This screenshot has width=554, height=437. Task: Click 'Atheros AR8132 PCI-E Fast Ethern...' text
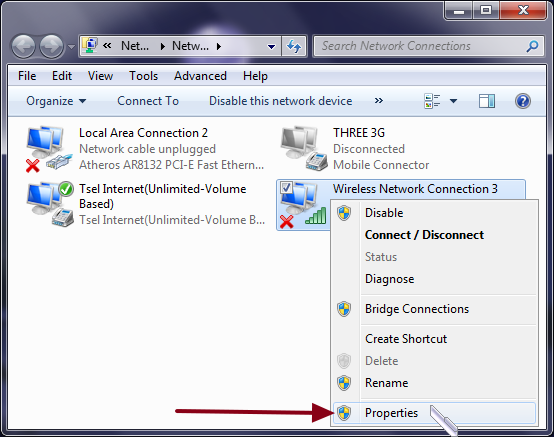pyautogui.click(x=171, y=165)
